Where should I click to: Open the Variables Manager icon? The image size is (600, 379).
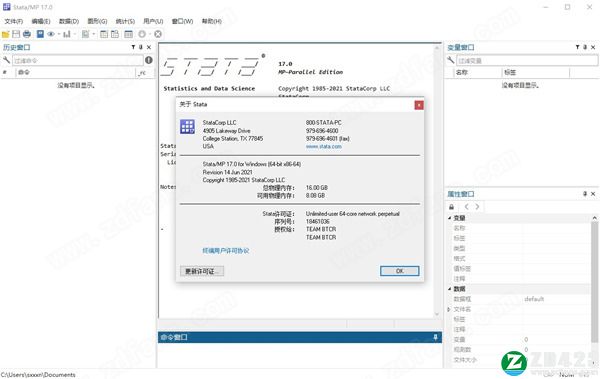click(x=129, y=34)
